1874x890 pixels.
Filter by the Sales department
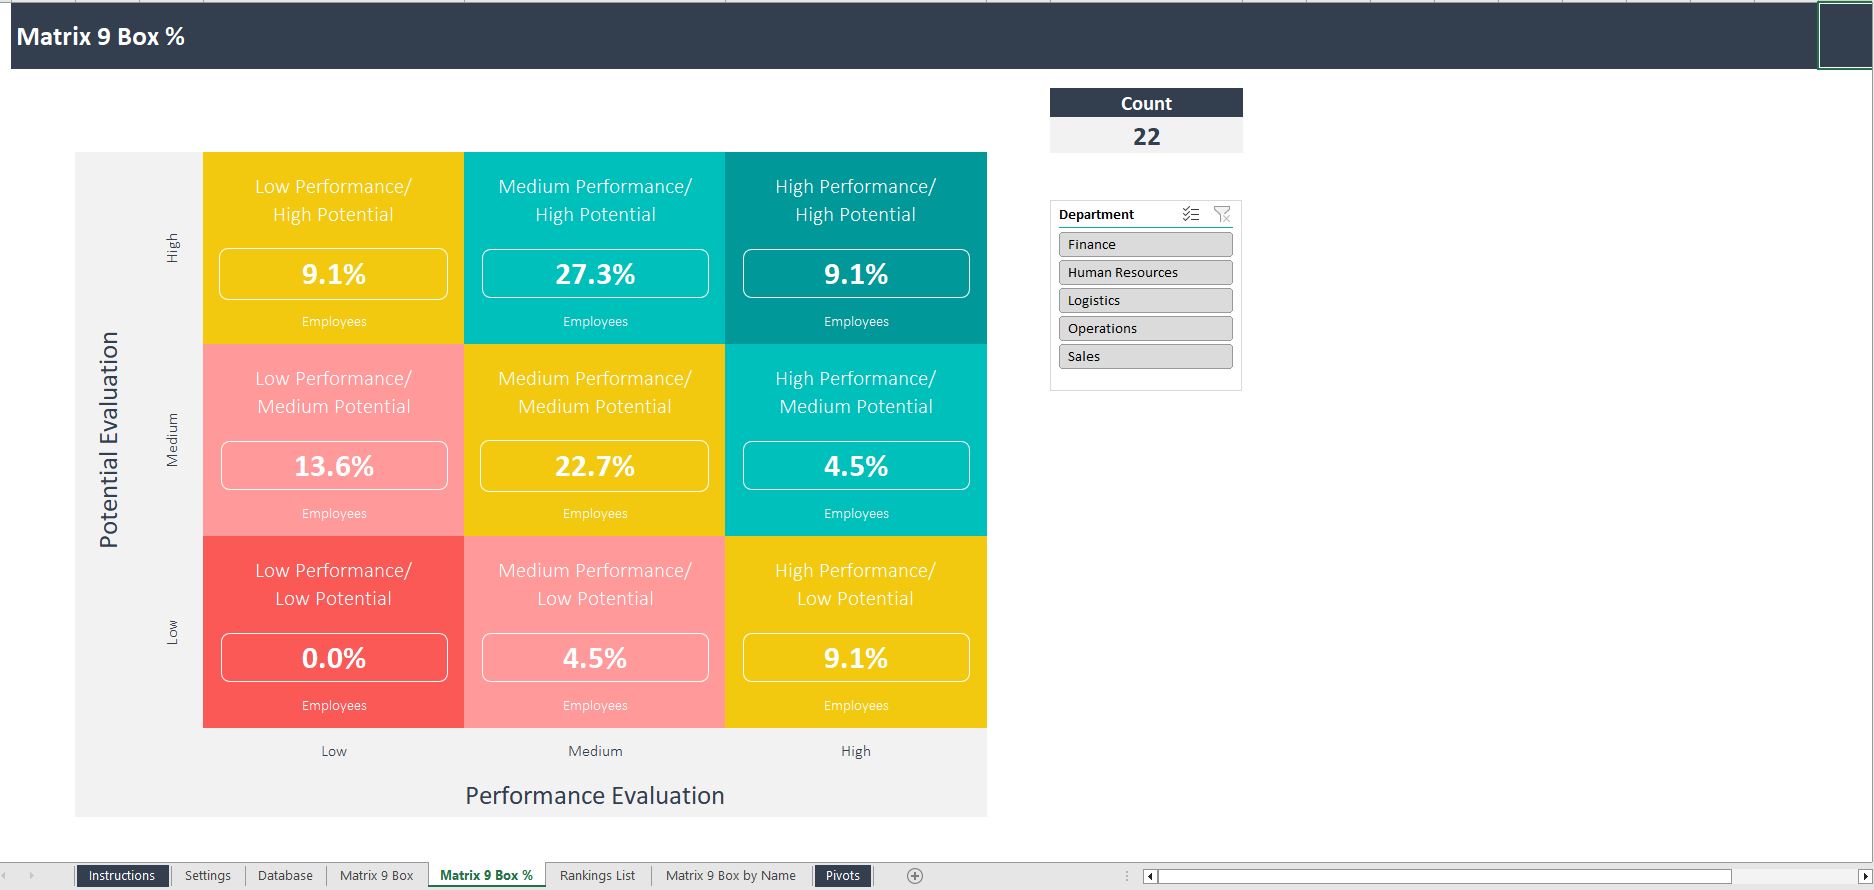click(1145, 356)
